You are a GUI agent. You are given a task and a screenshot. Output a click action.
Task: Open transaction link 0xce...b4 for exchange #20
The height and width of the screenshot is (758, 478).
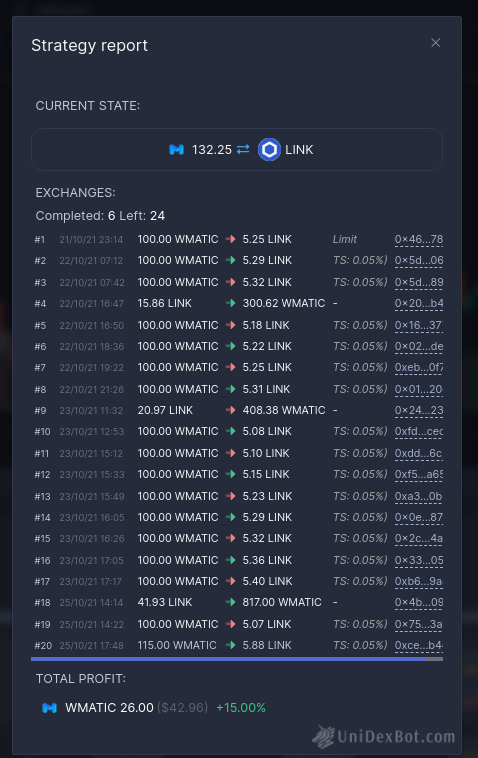(x=419, y=645)
